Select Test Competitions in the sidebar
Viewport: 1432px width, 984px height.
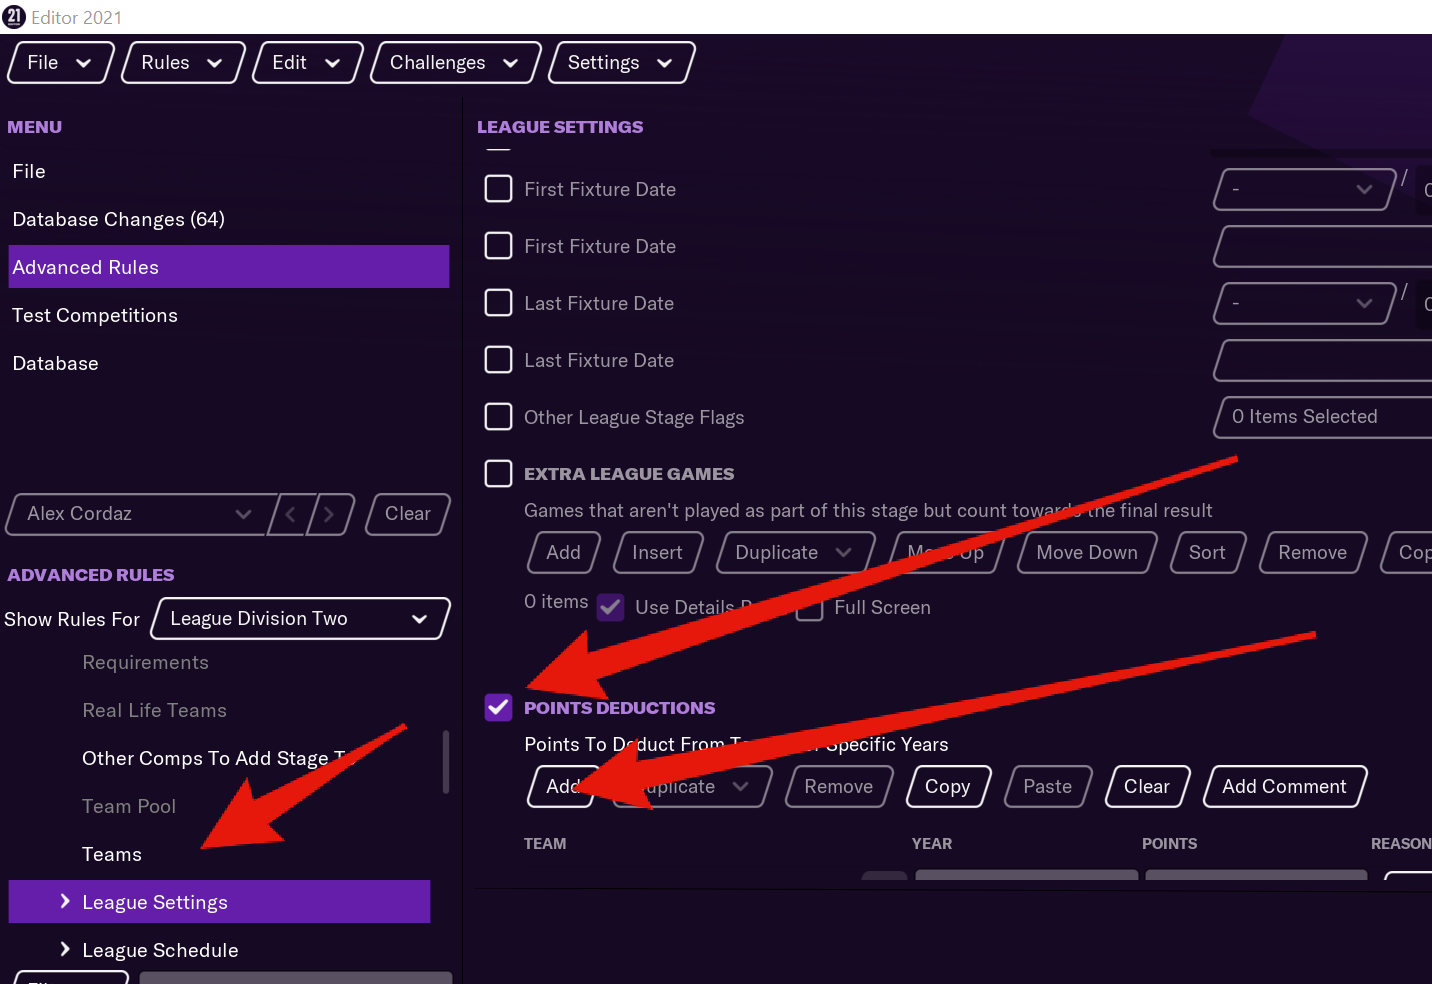click(95, 315)
